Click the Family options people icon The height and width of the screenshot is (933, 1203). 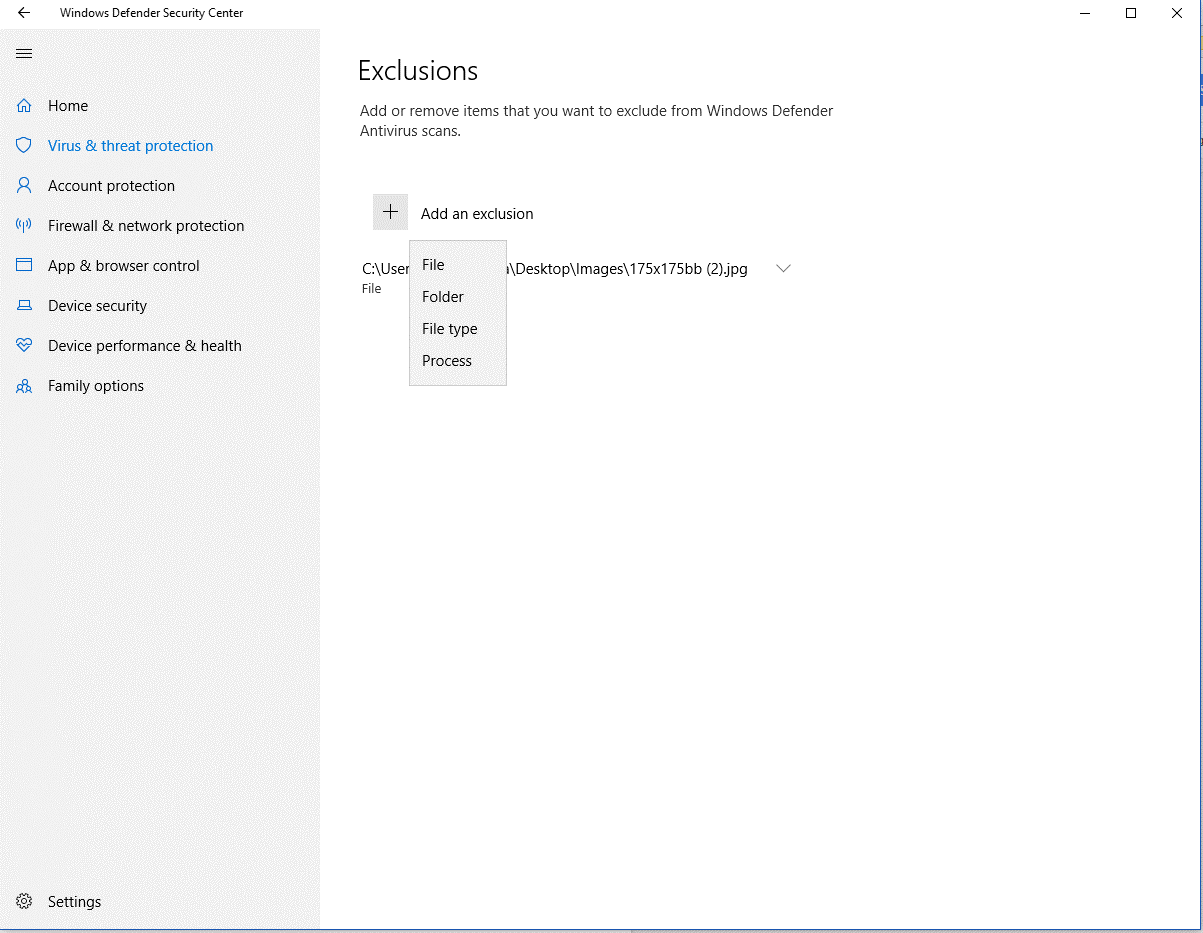pyautogui.click(x=24, y=386)
